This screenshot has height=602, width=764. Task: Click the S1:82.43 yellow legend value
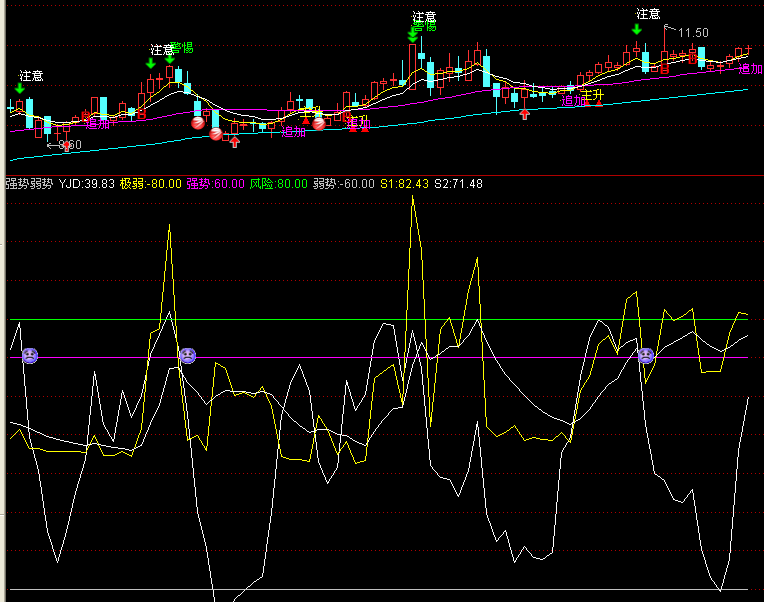tap(404, 184)
